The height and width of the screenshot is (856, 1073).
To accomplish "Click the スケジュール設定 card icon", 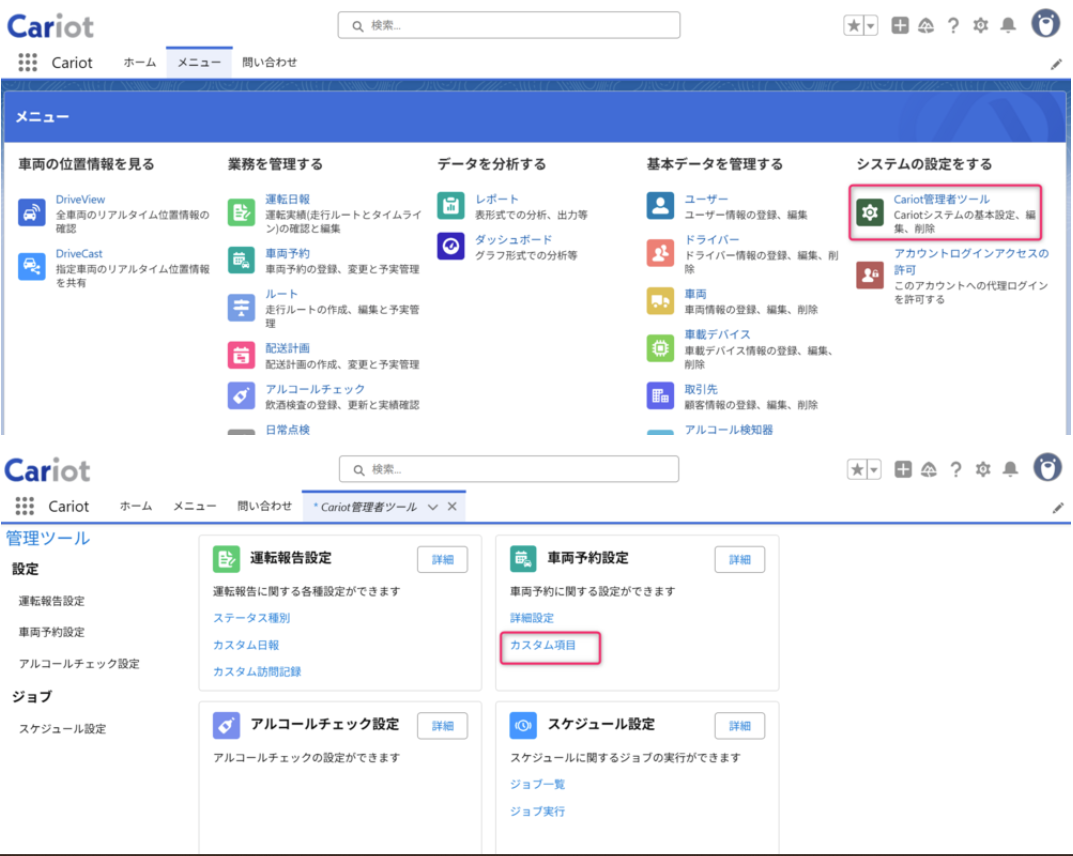I will coord(523,725).
